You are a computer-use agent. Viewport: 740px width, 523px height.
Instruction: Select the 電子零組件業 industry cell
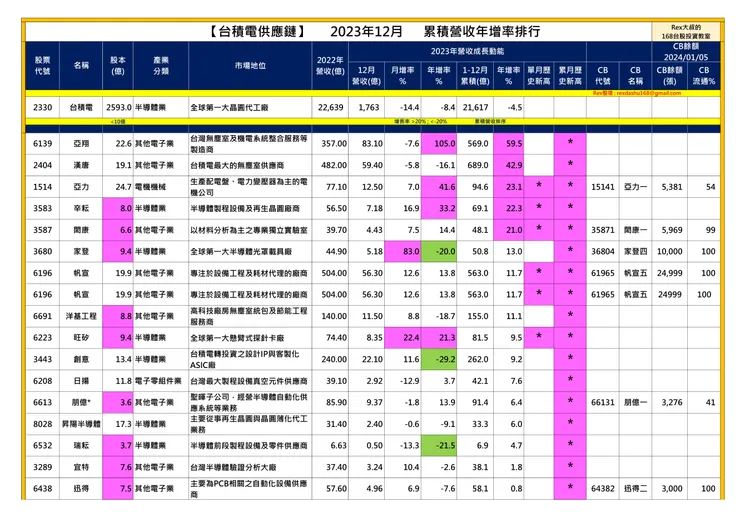(x=161, y=381)
